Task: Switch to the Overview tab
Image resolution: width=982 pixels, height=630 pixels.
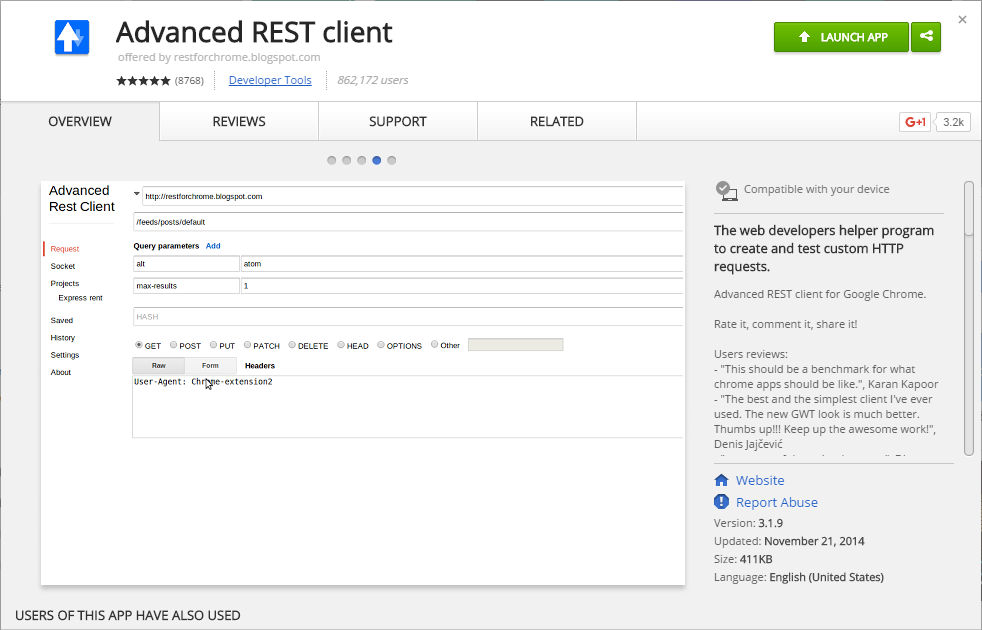Action: coord(80,121)
